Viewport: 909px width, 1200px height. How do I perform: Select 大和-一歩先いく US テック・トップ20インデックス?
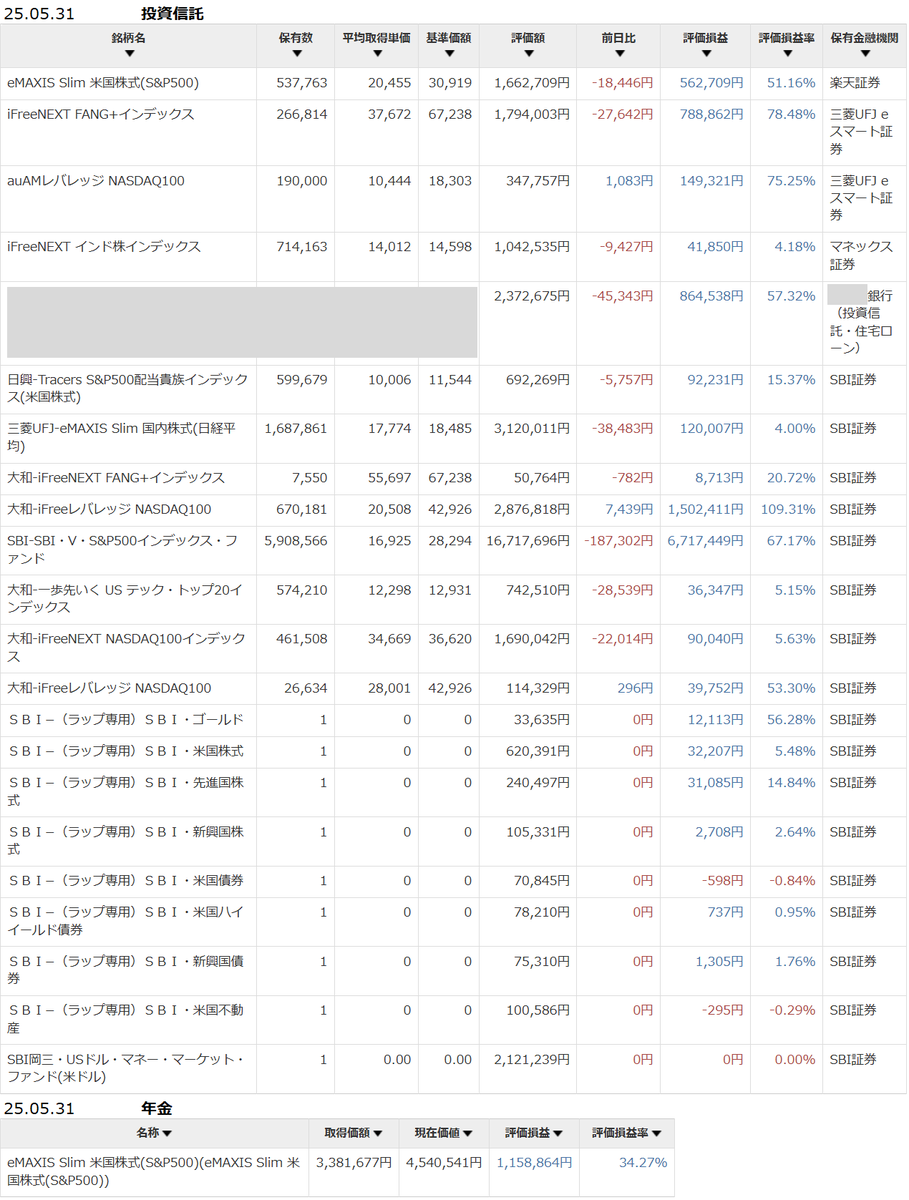pyautogui.click(x=125, y=598)
